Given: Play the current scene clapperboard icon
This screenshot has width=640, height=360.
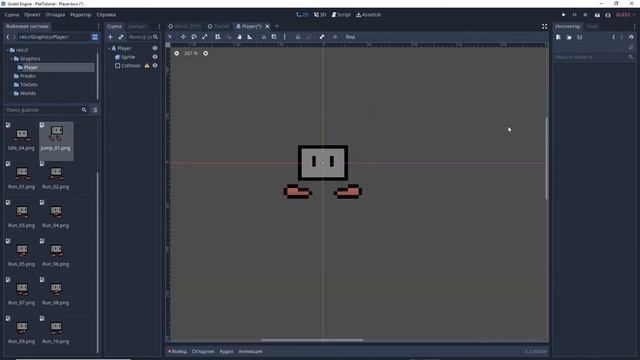Looking at the screenshot, I should pos(597,15).
